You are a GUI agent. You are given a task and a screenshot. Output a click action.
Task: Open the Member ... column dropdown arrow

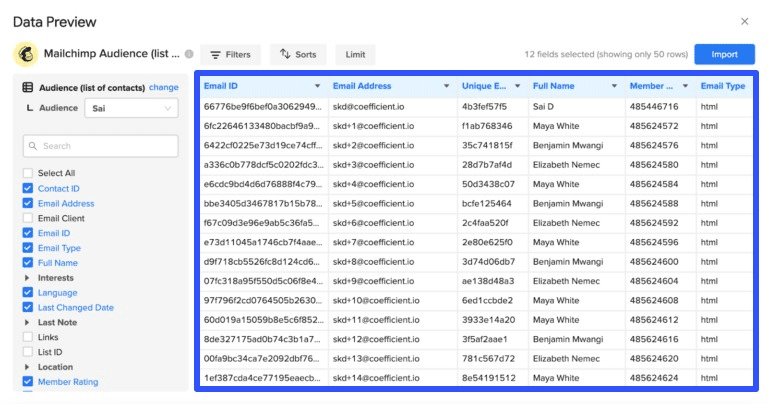[685, 86]
